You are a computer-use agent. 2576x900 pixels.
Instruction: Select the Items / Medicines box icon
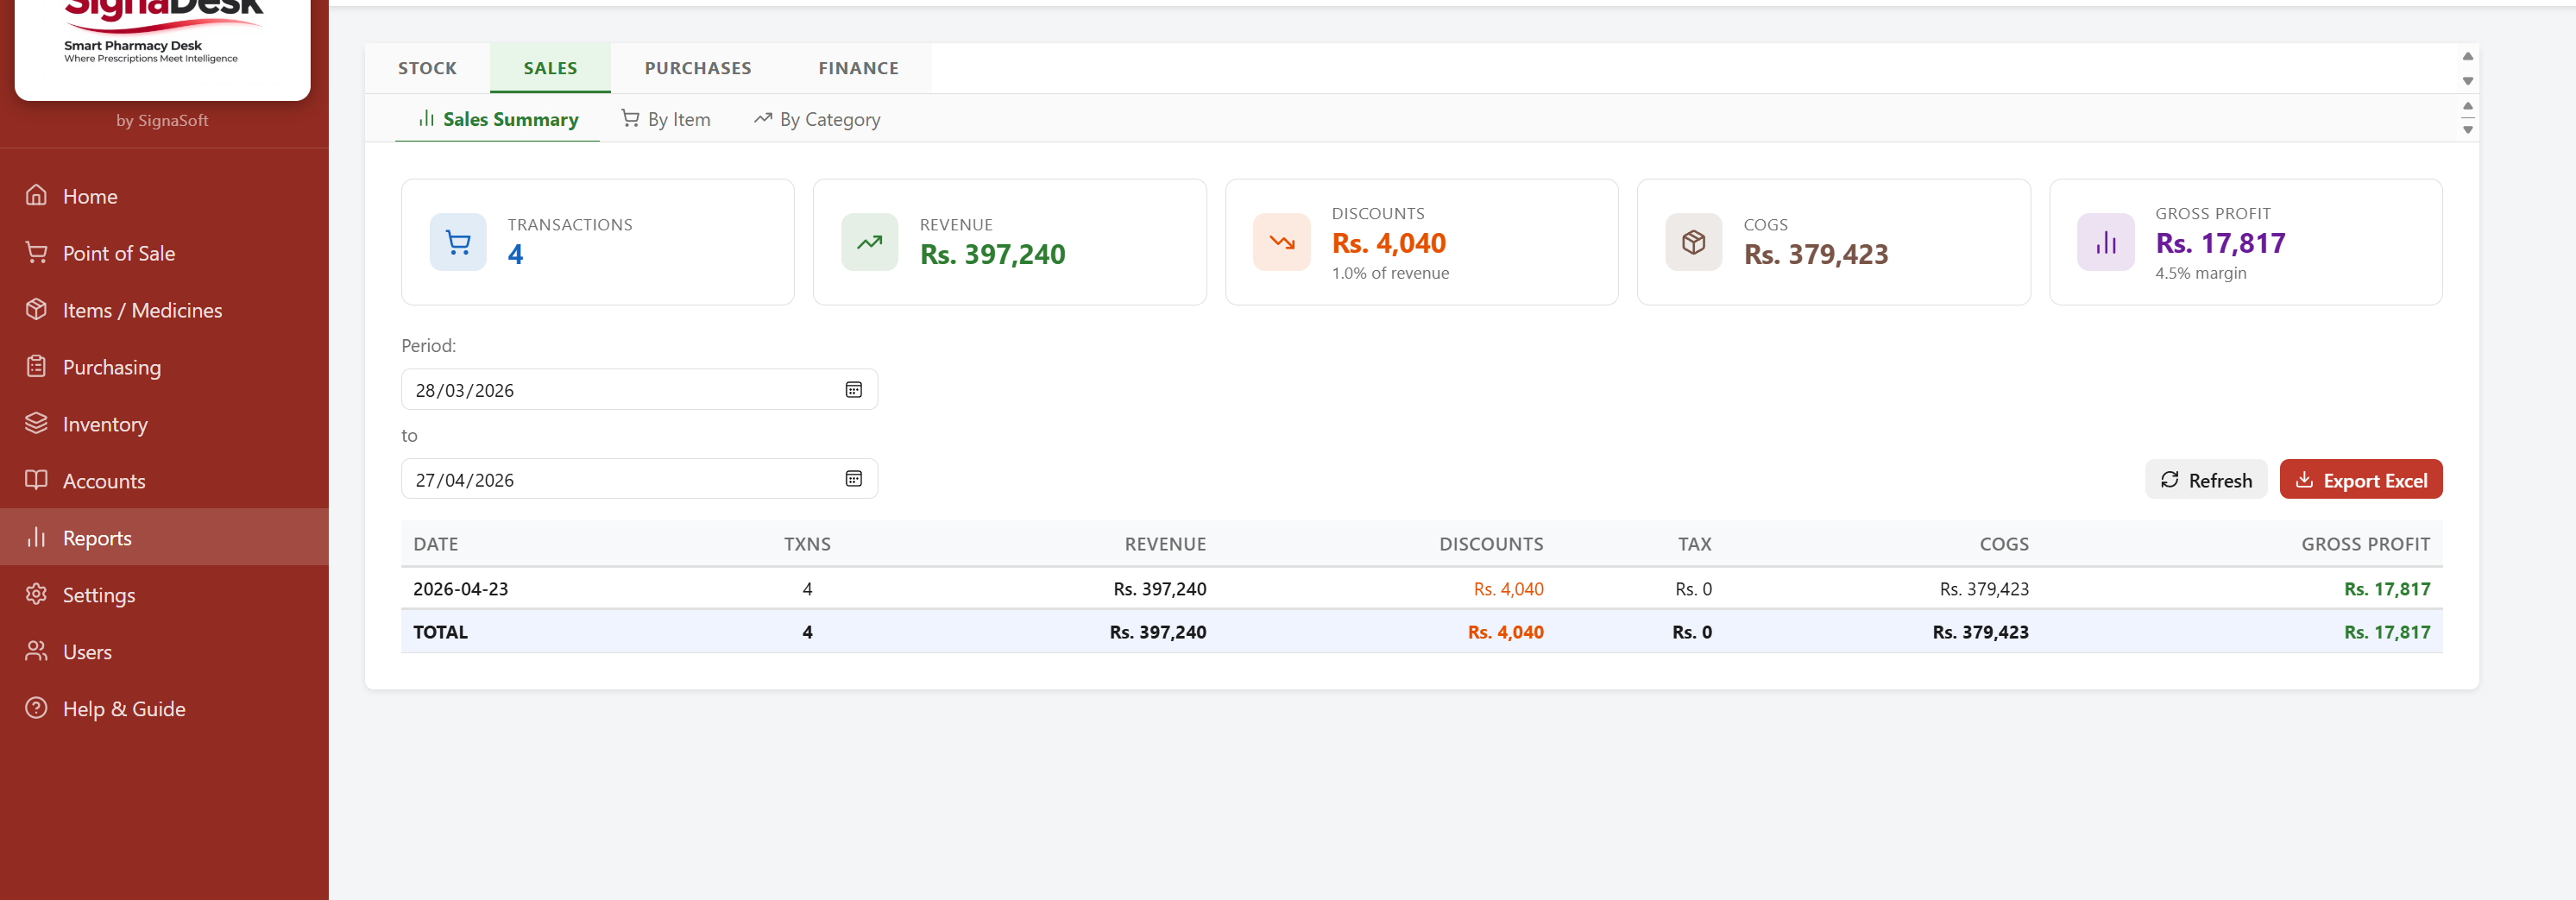(37, 309)
